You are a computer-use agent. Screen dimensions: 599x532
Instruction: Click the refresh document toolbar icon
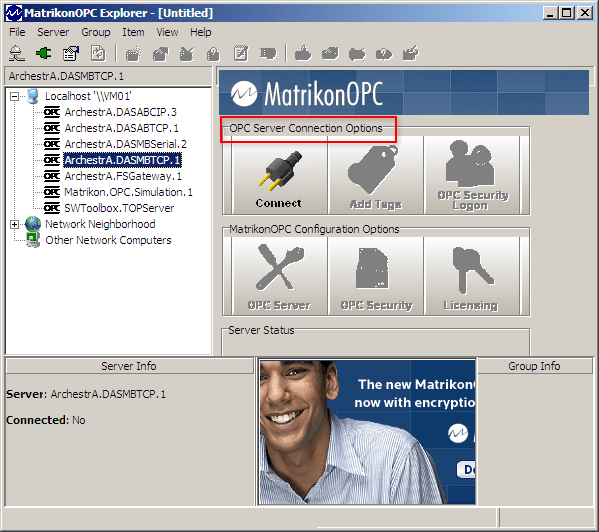(x=98, y=53)
